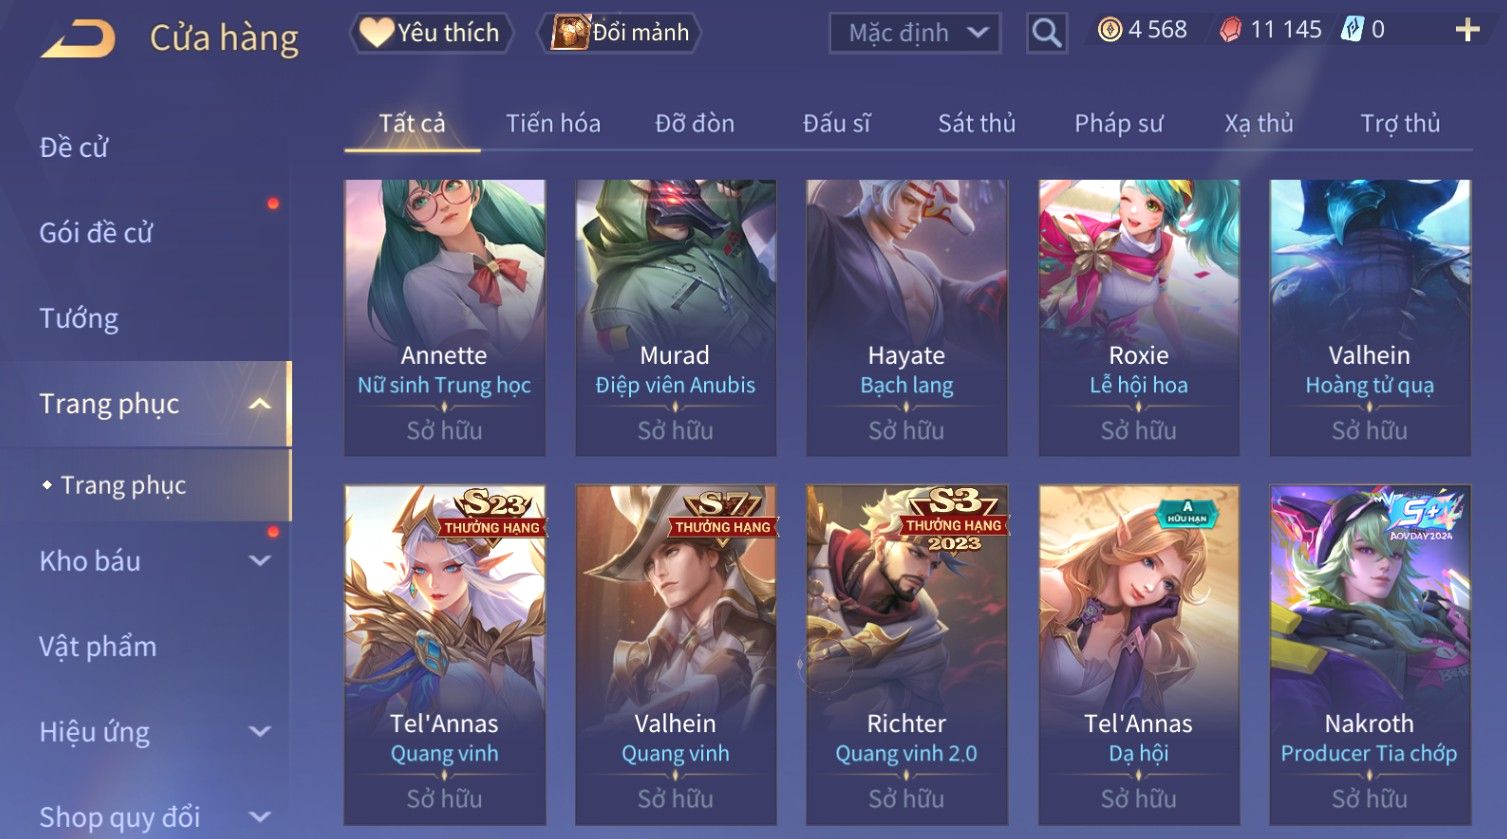The height and width of the screenshot is (839, 1507).
Task: Click the red ruby currency icon
Action: point(1231,30)
